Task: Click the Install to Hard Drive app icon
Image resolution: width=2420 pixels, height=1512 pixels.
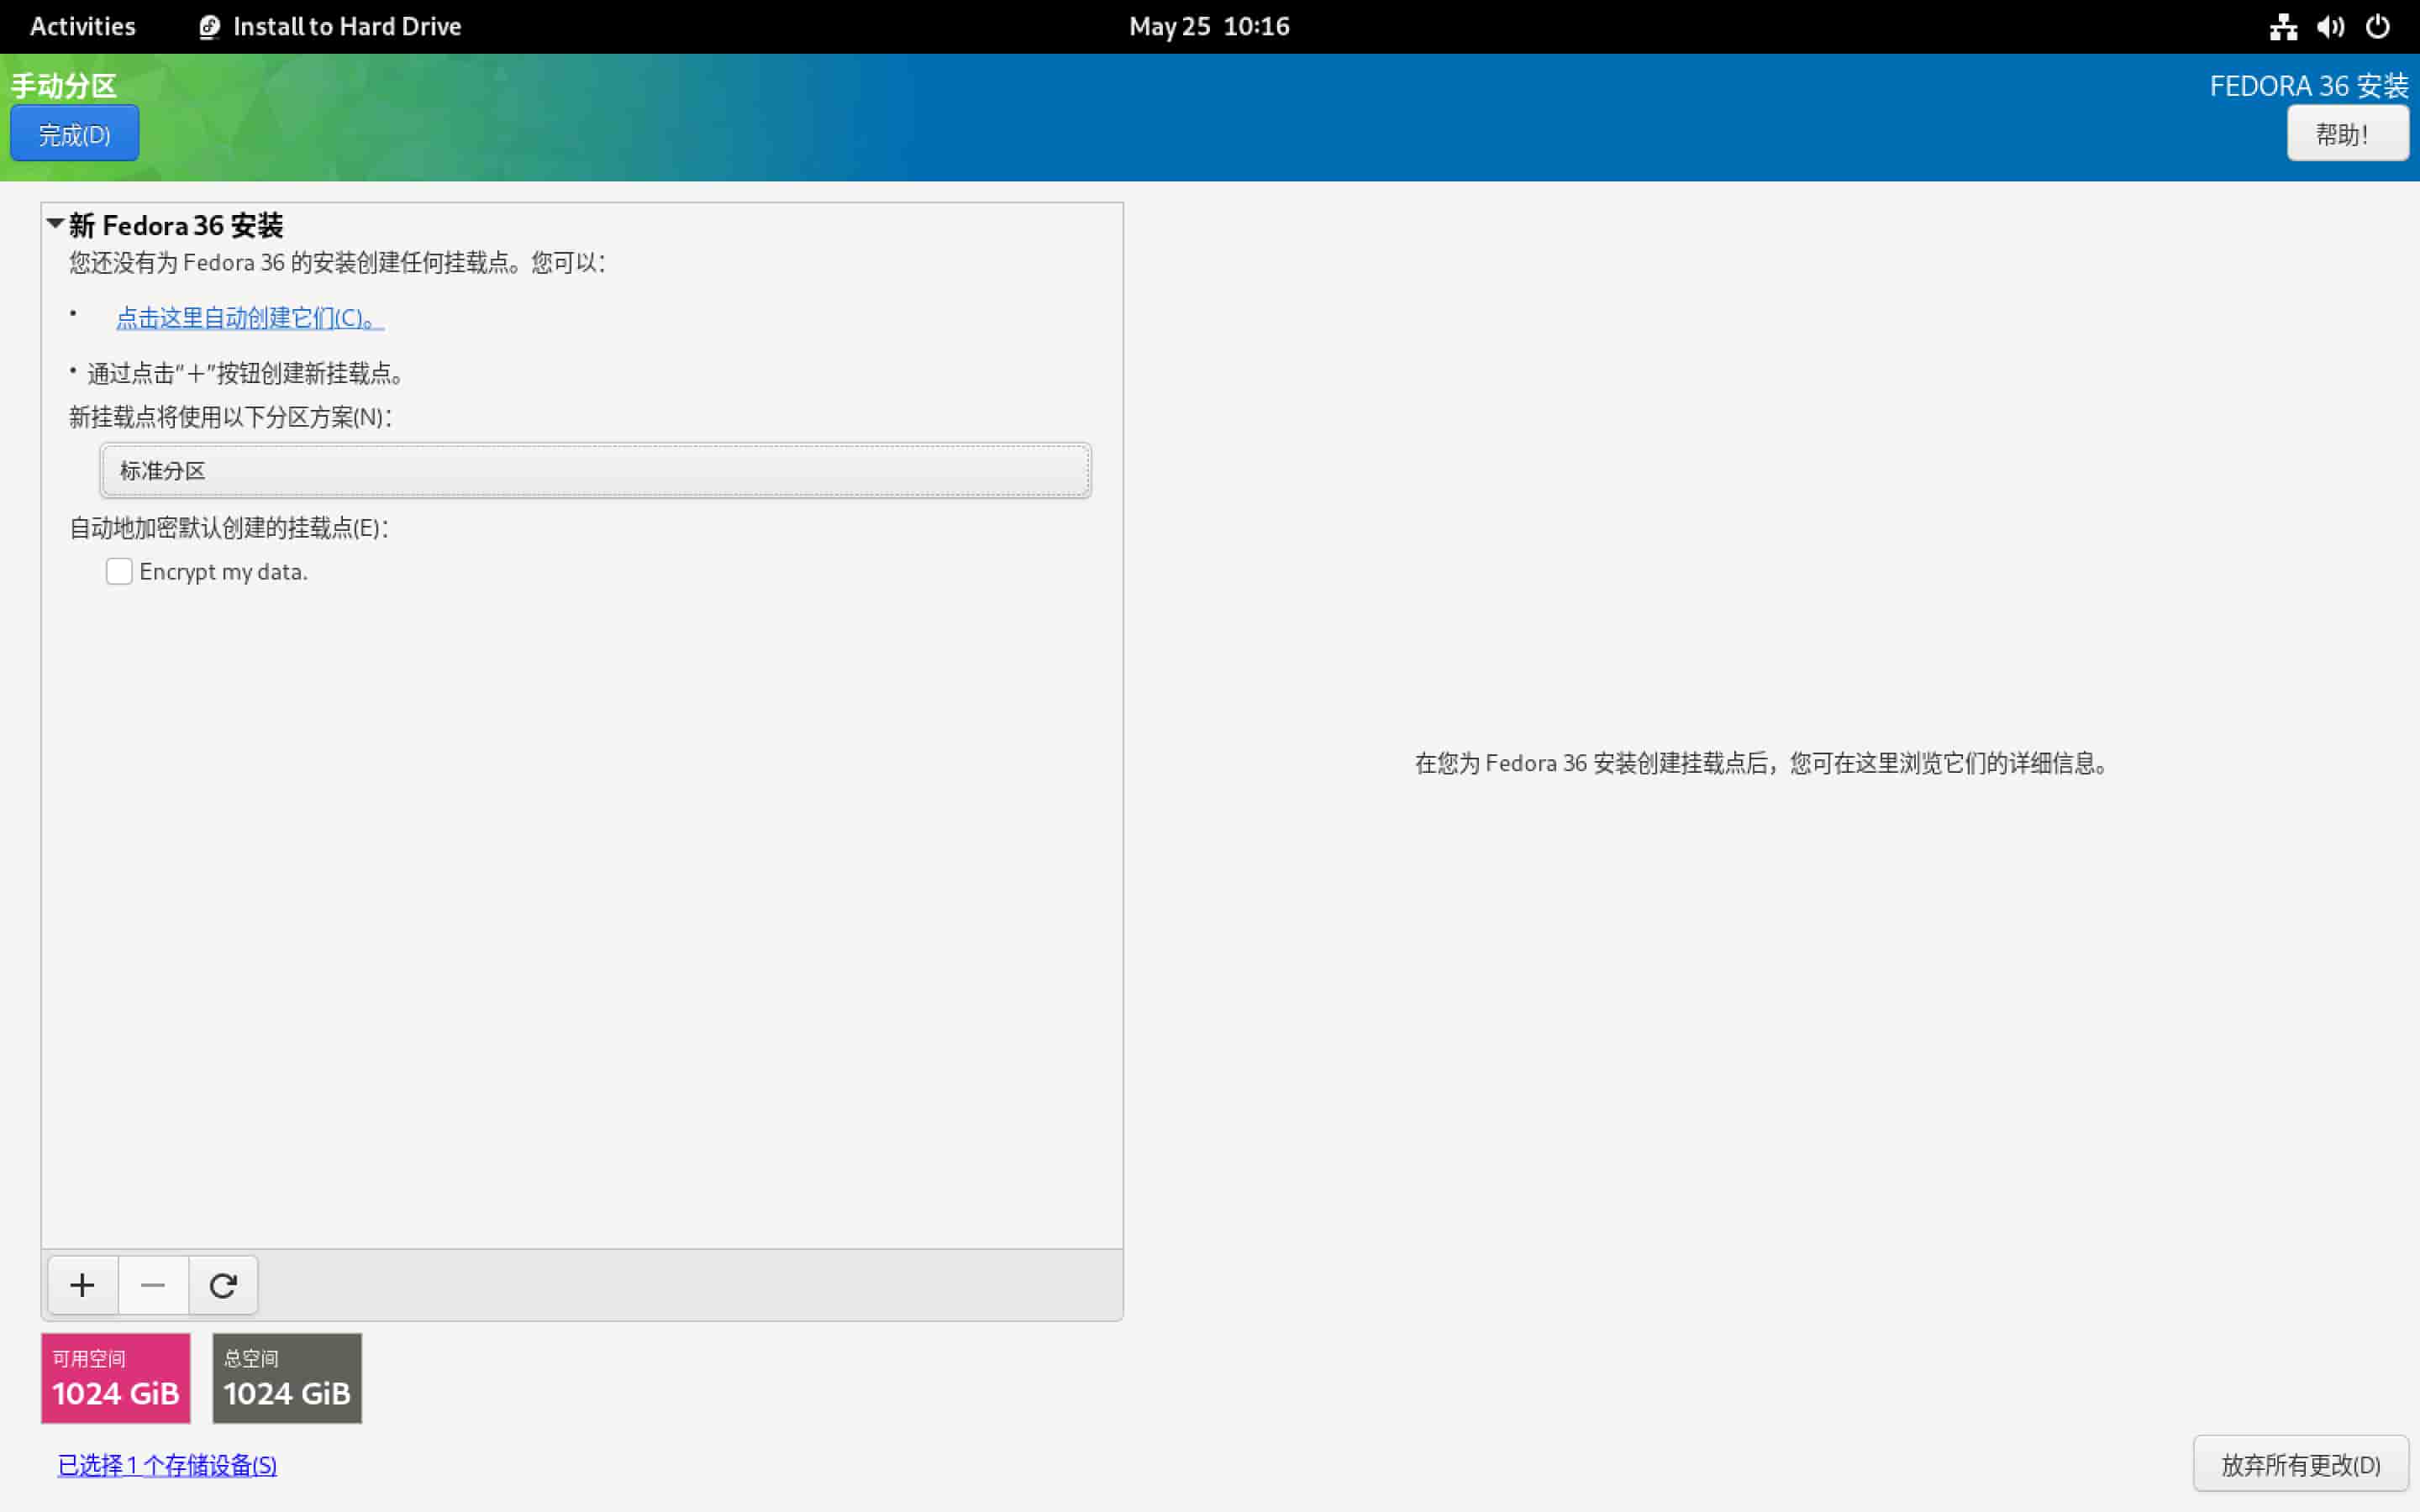Action: tap(209, 27)
